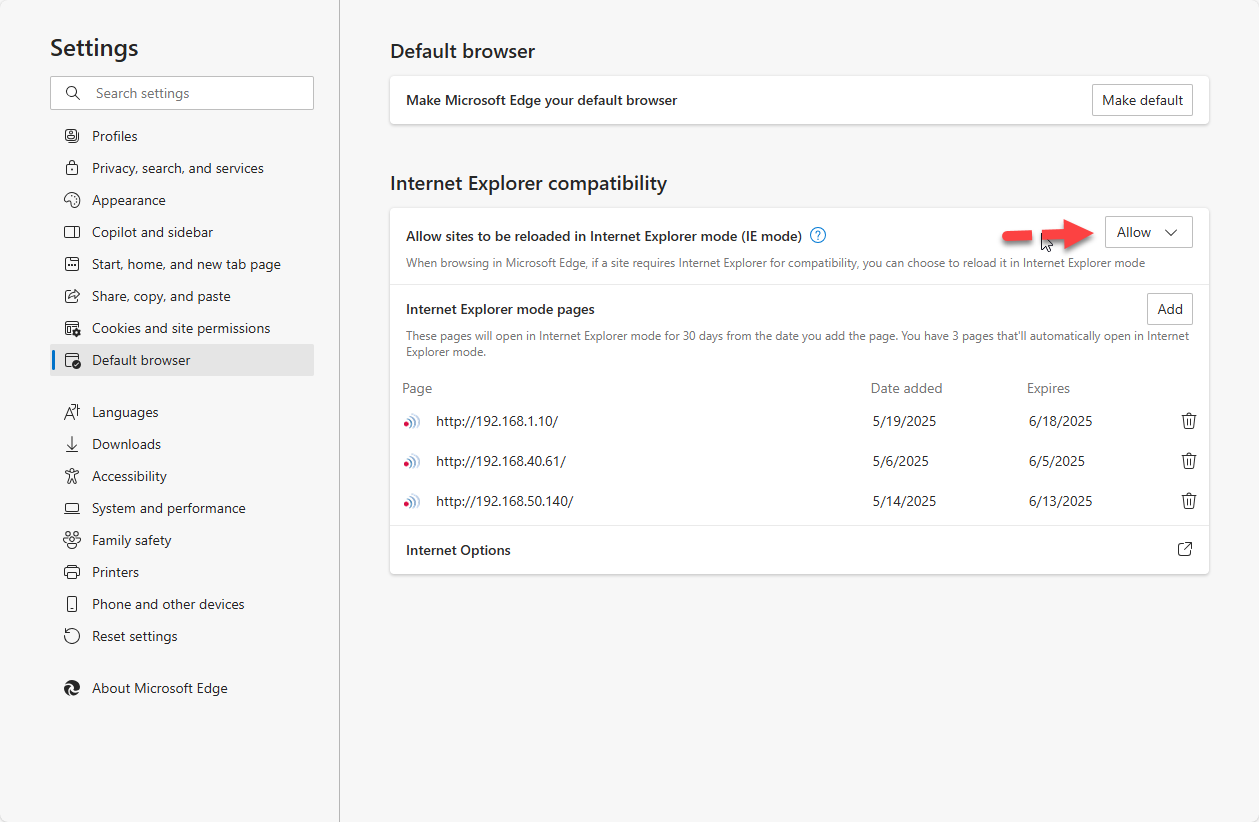Open Internet Options
Viewport: 1259px width, 822px height.
pos(799,550)
